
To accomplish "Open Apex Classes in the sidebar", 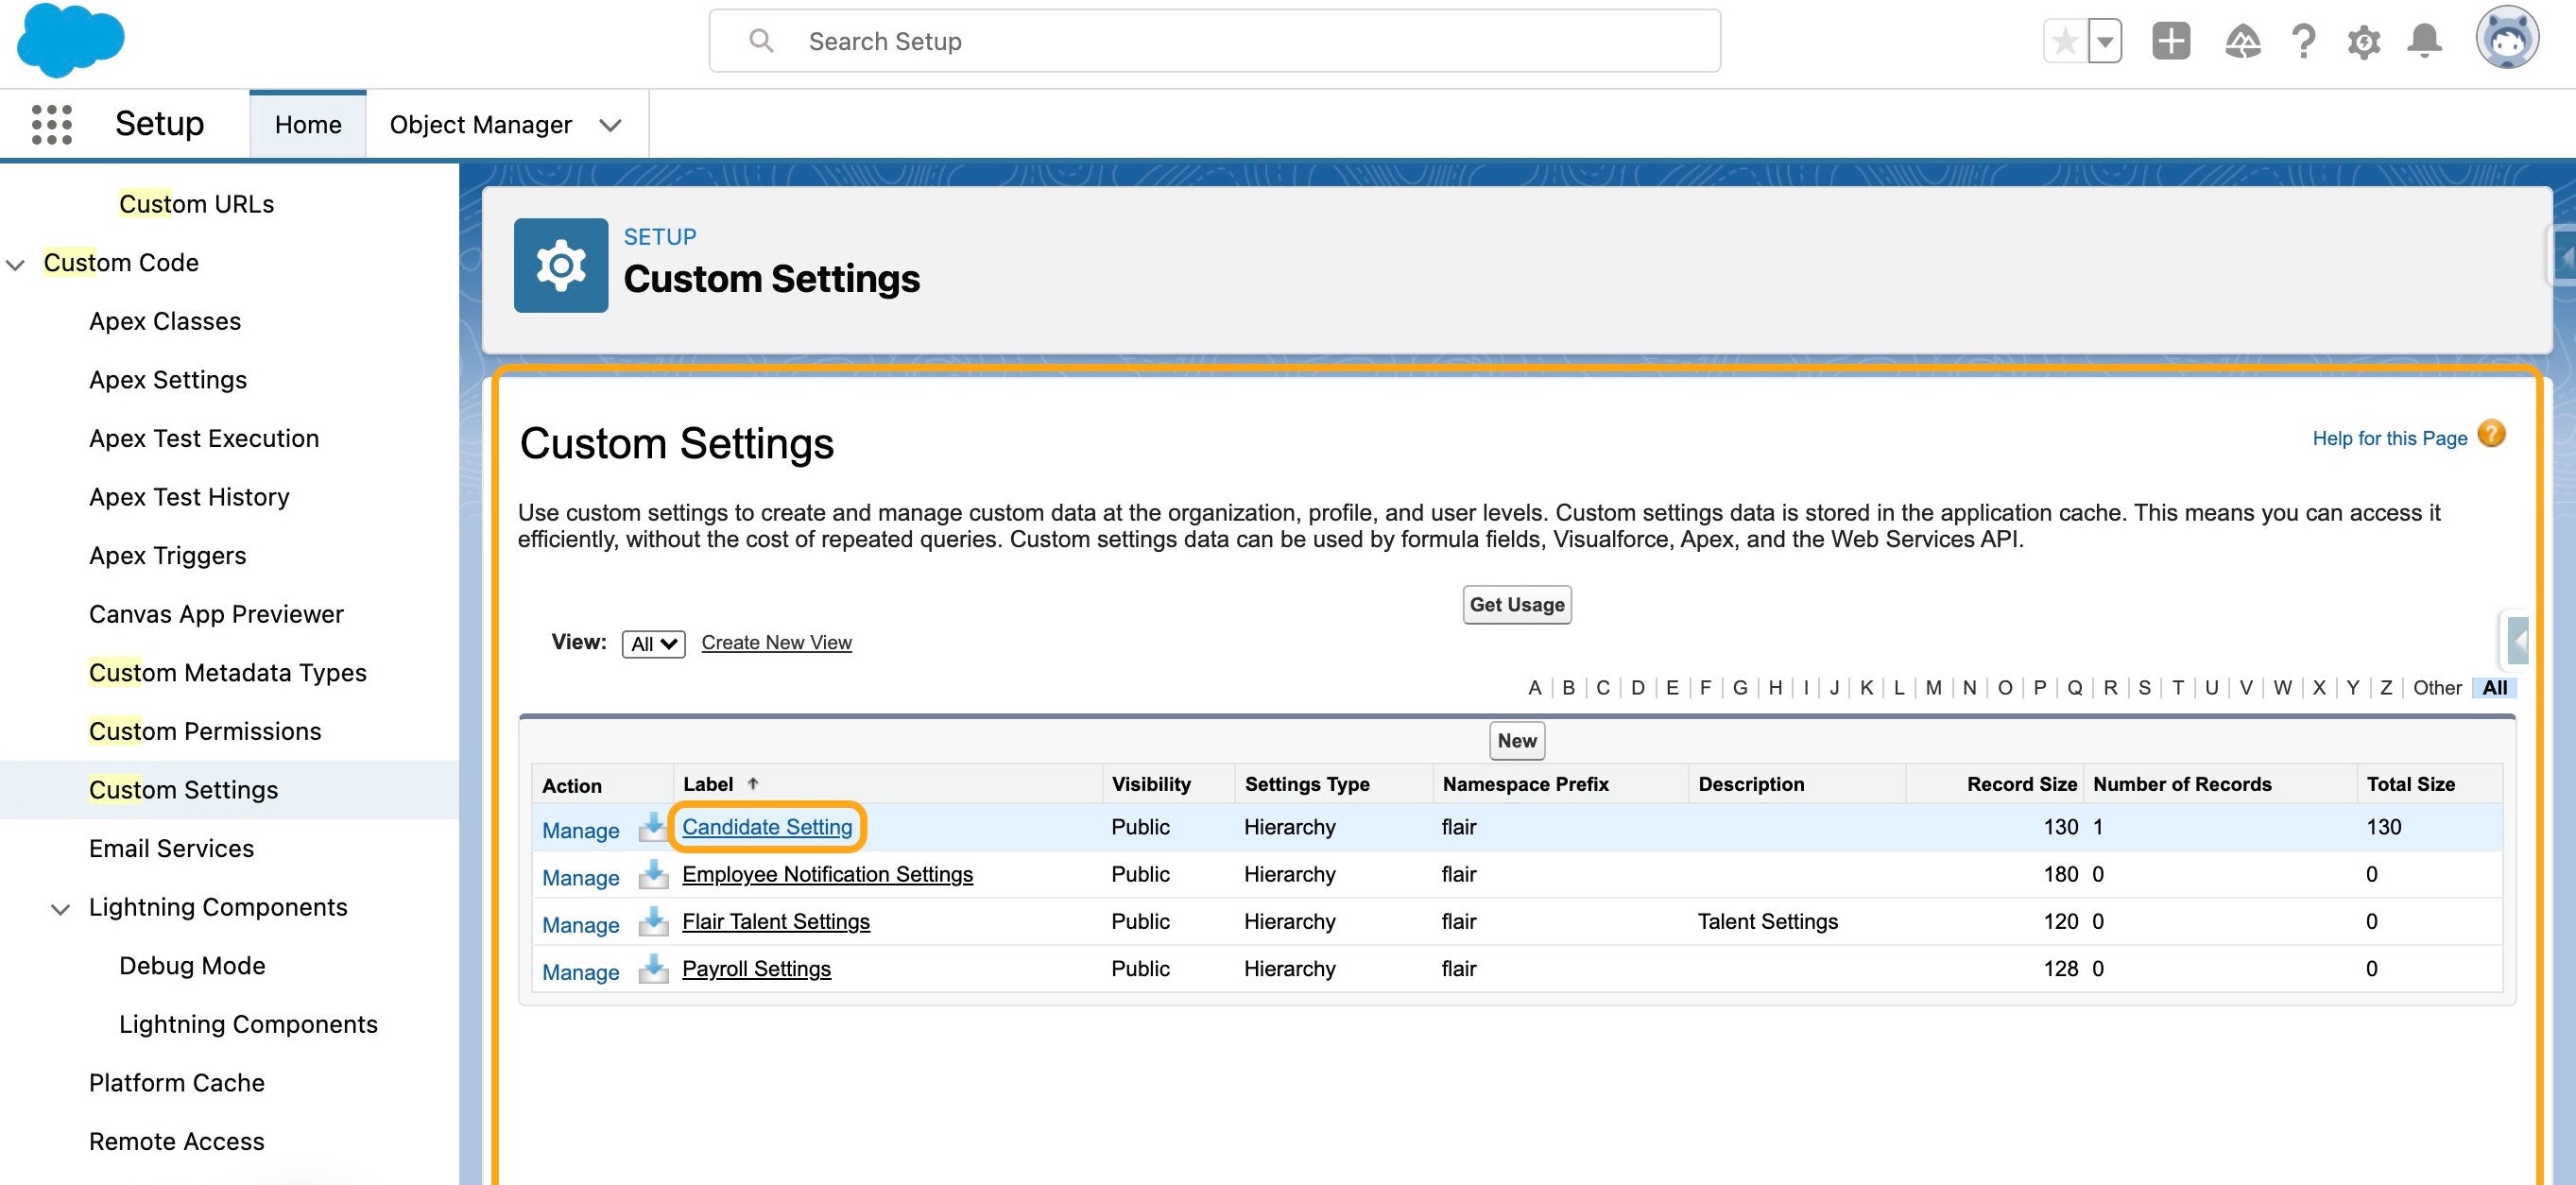I will point(165,321).
